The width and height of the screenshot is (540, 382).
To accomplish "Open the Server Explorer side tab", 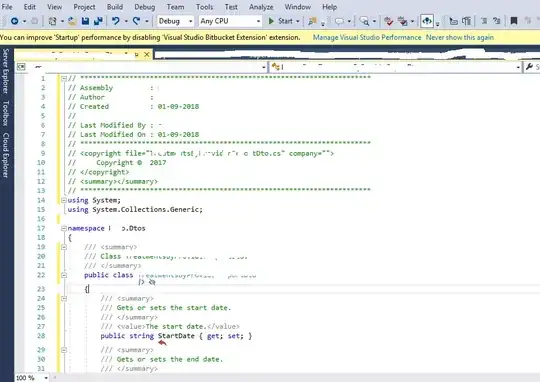I will coord(6,71).
